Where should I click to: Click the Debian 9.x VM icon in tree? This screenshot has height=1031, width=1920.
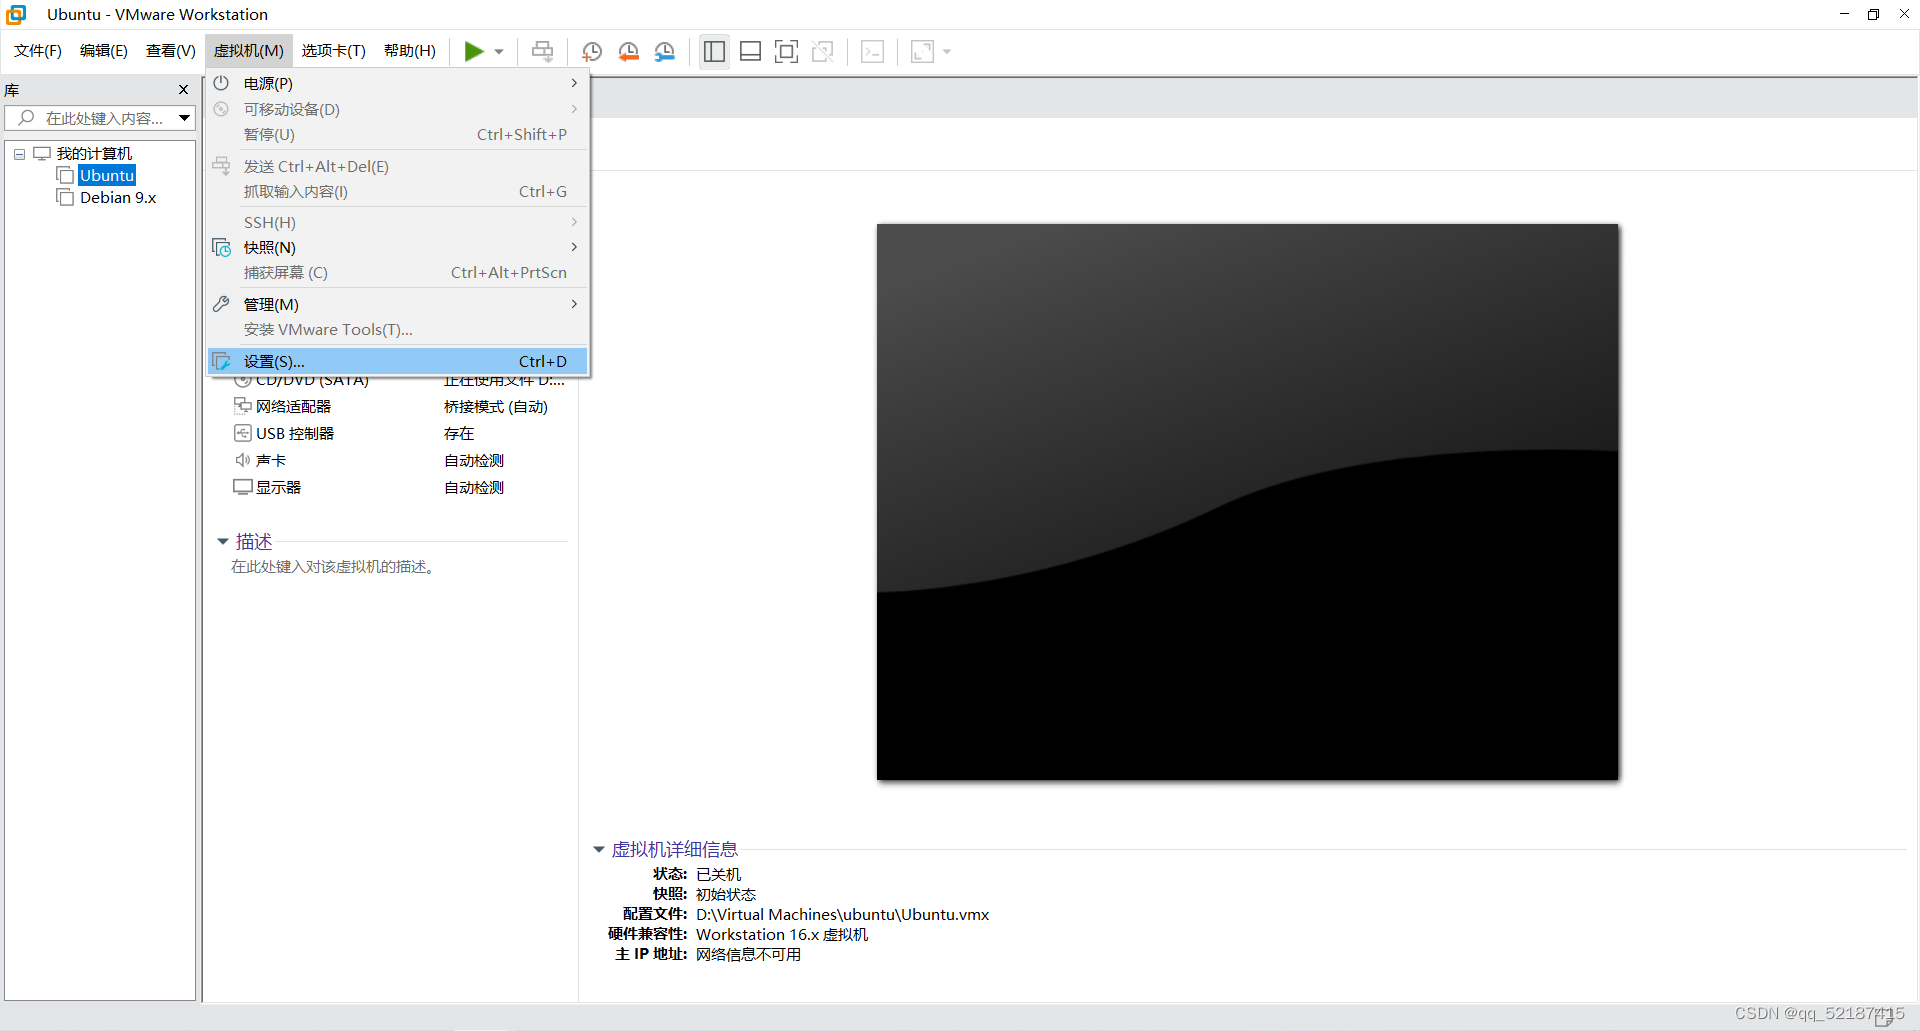point(66,198)
